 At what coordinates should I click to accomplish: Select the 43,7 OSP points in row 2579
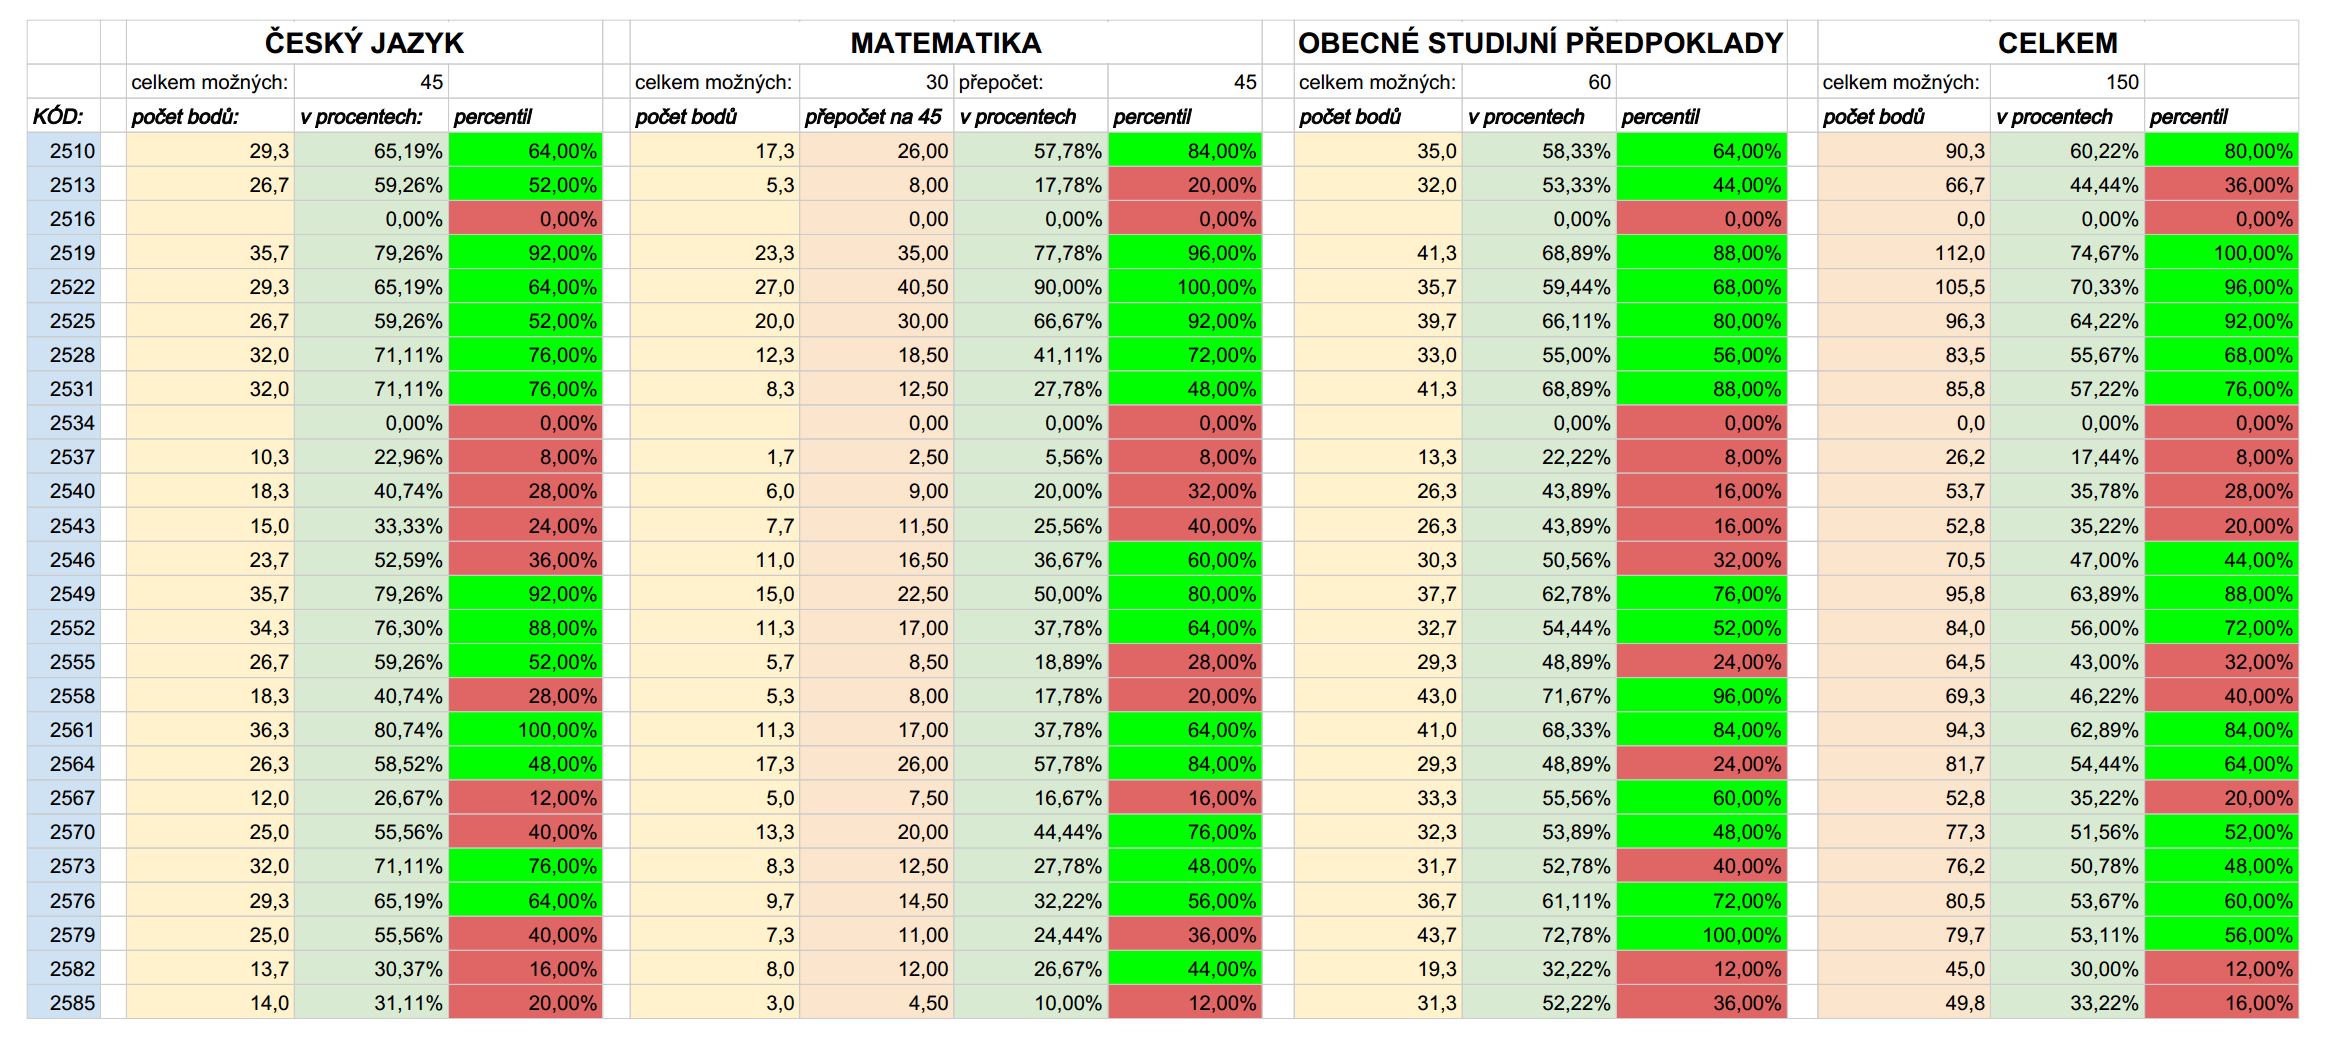click(1378, 935)
